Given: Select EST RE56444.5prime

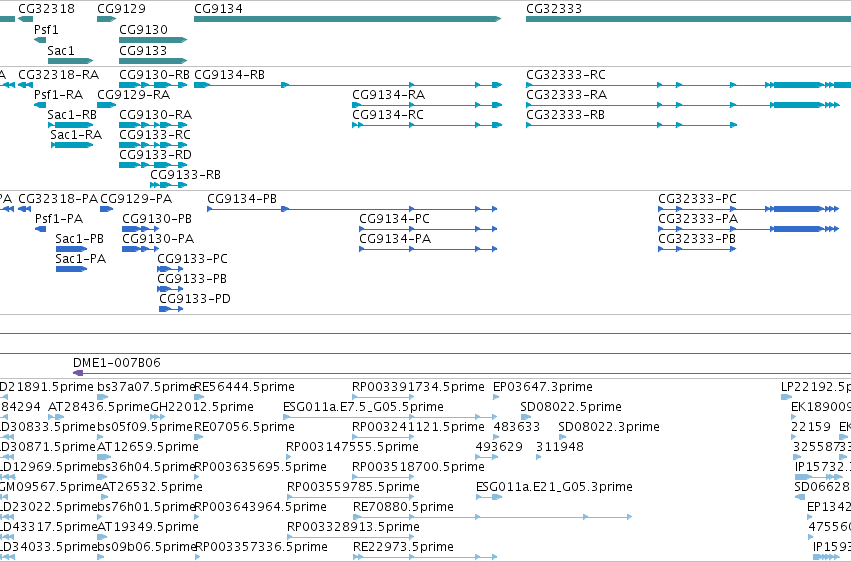Looking at the screenshot, I should 244,387.
